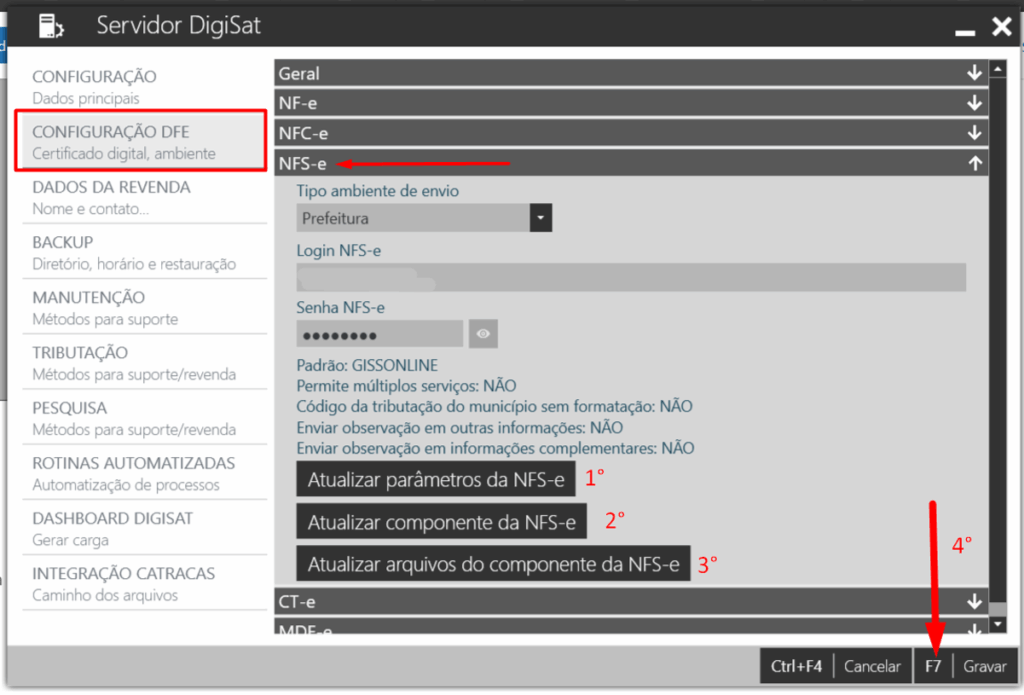Open Configuração DFE menu item

140,142
